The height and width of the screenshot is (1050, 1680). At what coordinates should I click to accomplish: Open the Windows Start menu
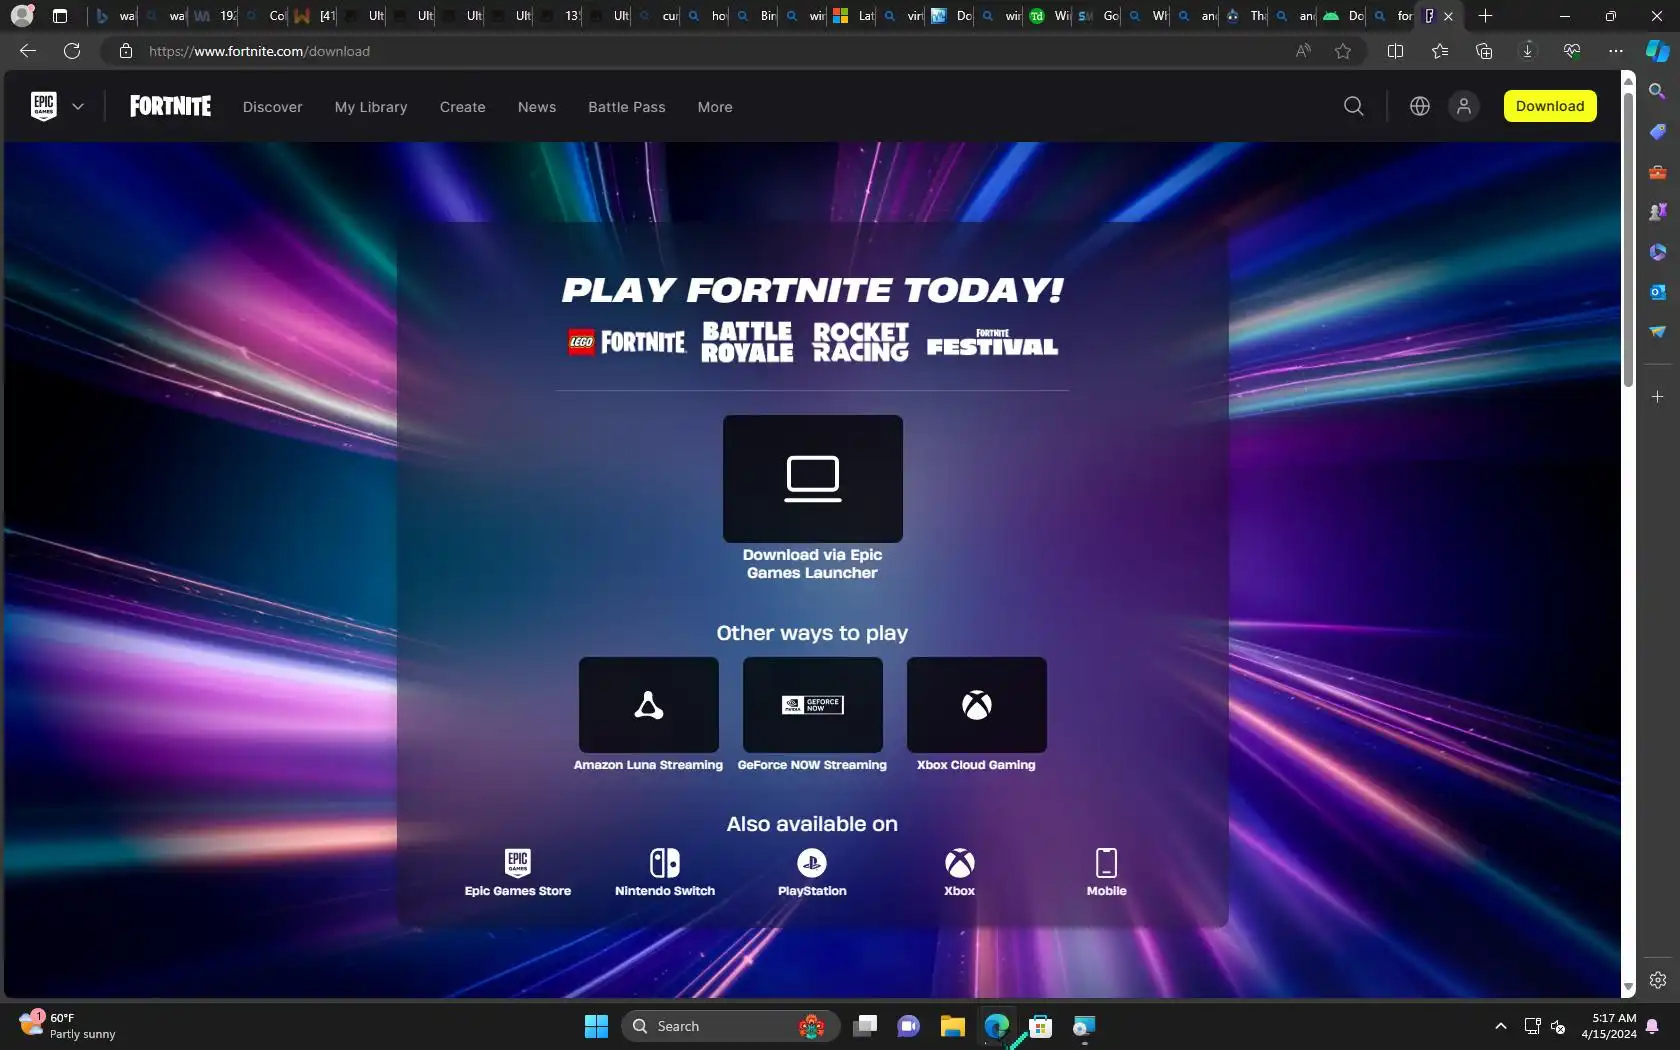[x=596, y=1026]
